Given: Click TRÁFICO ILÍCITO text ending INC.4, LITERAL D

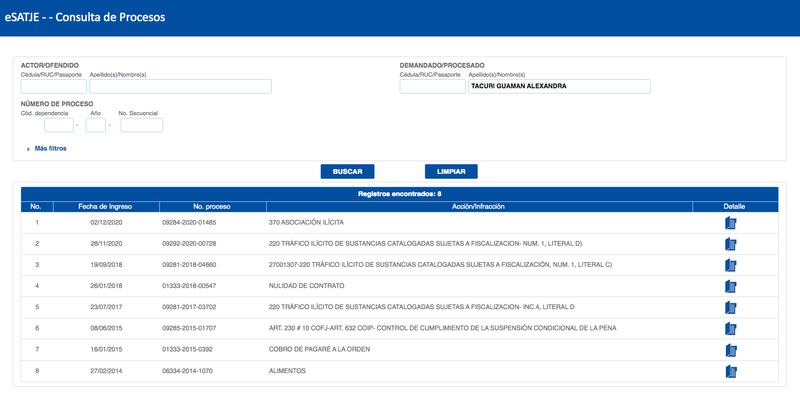Looking at the screenshot, I should [421, 307].
